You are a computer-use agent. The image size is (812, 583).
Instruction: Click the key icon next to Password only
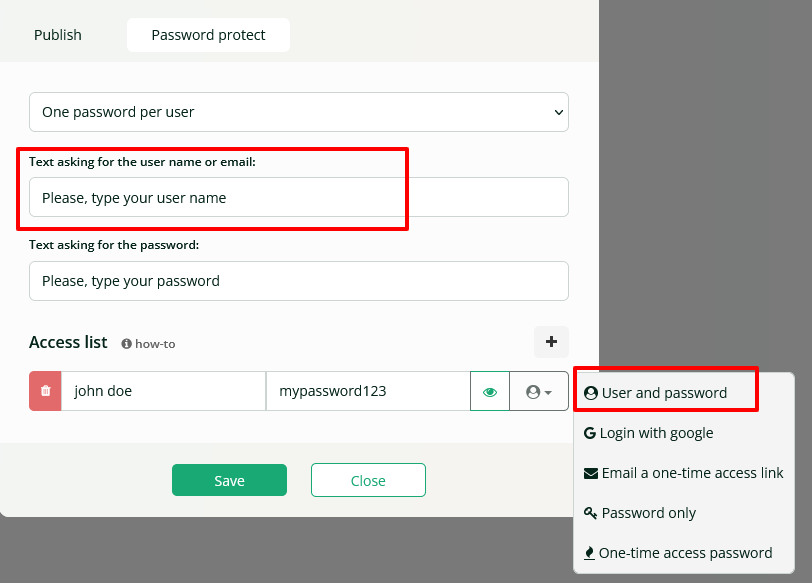(591, 512)
